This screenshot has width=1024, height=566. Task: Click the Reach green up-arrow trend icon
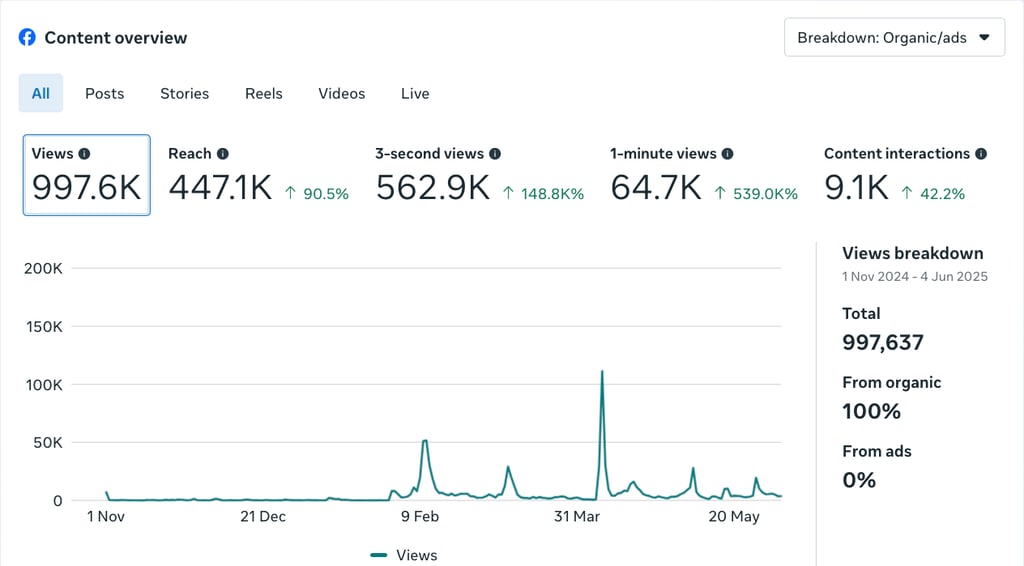click(x=291, y=193)
